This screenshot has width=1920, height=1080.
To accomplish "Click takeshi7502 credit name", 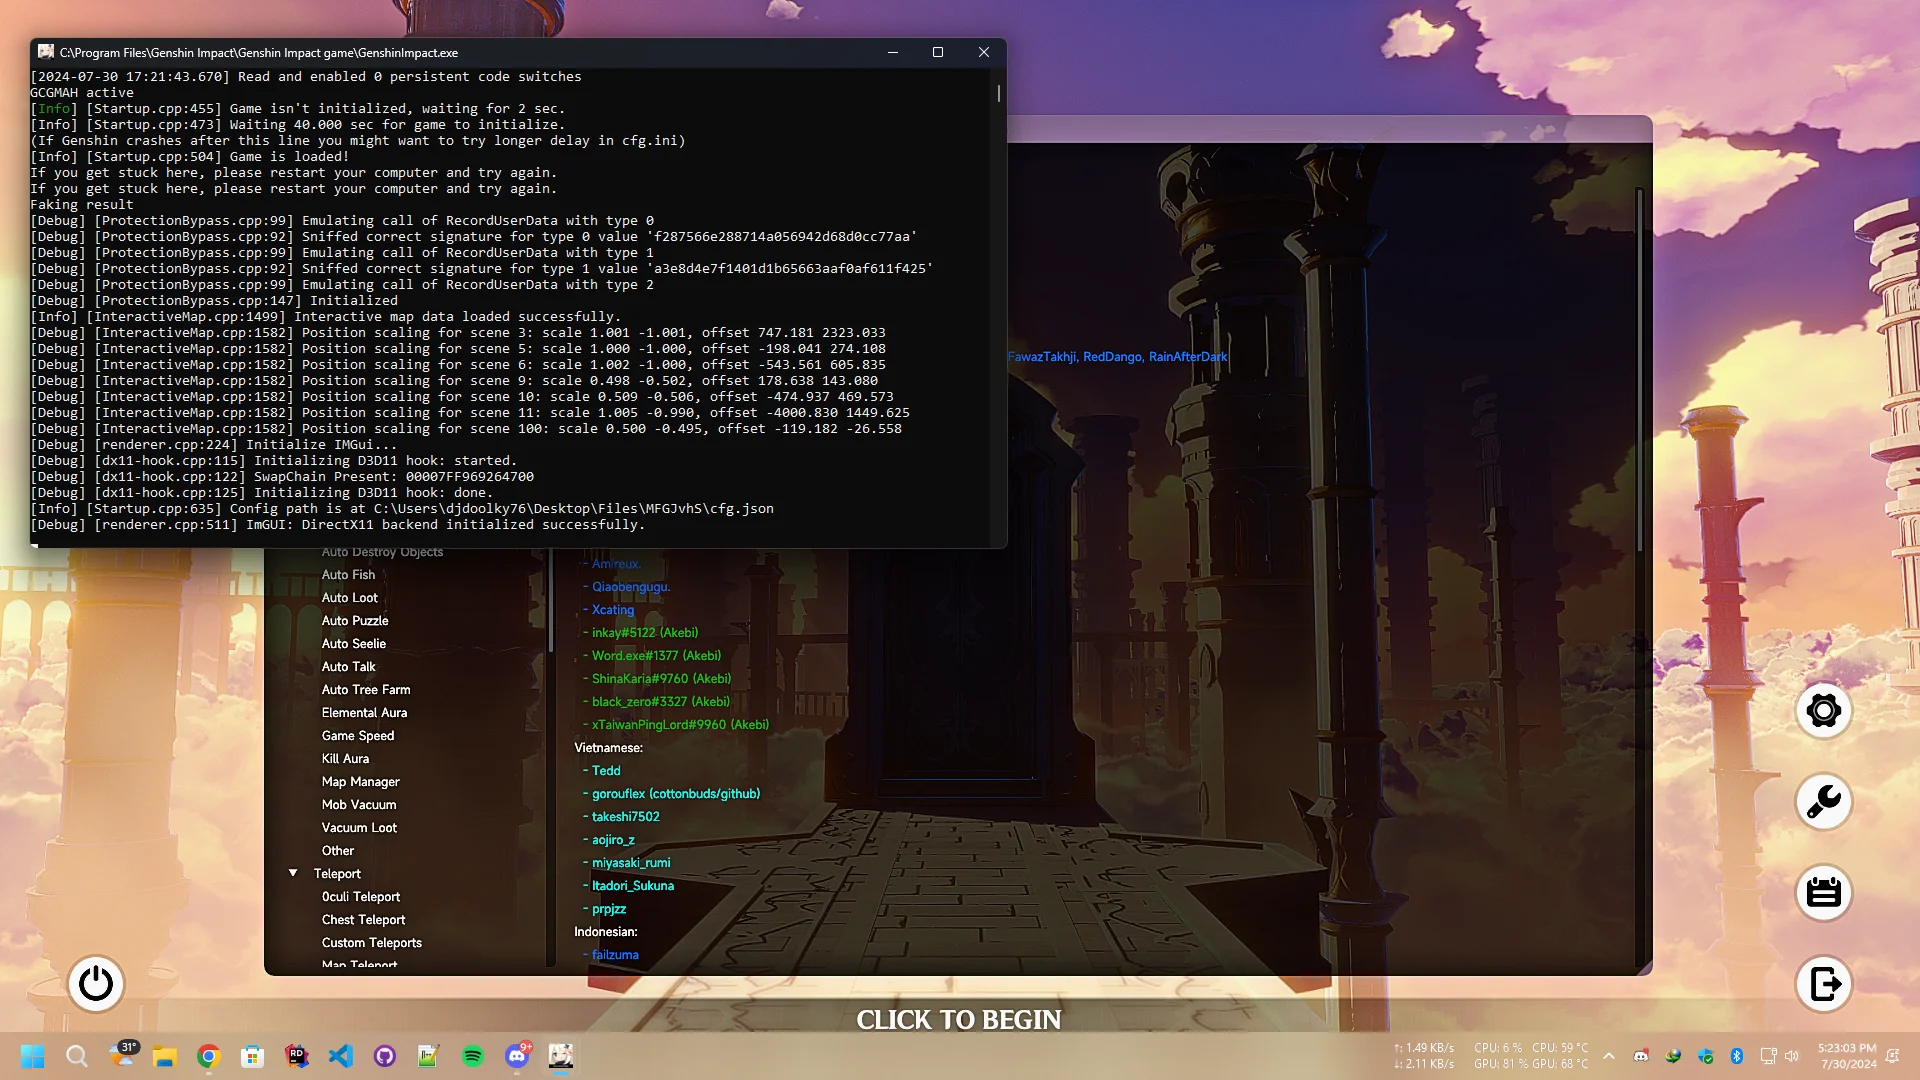I will [x=626, y=817].
